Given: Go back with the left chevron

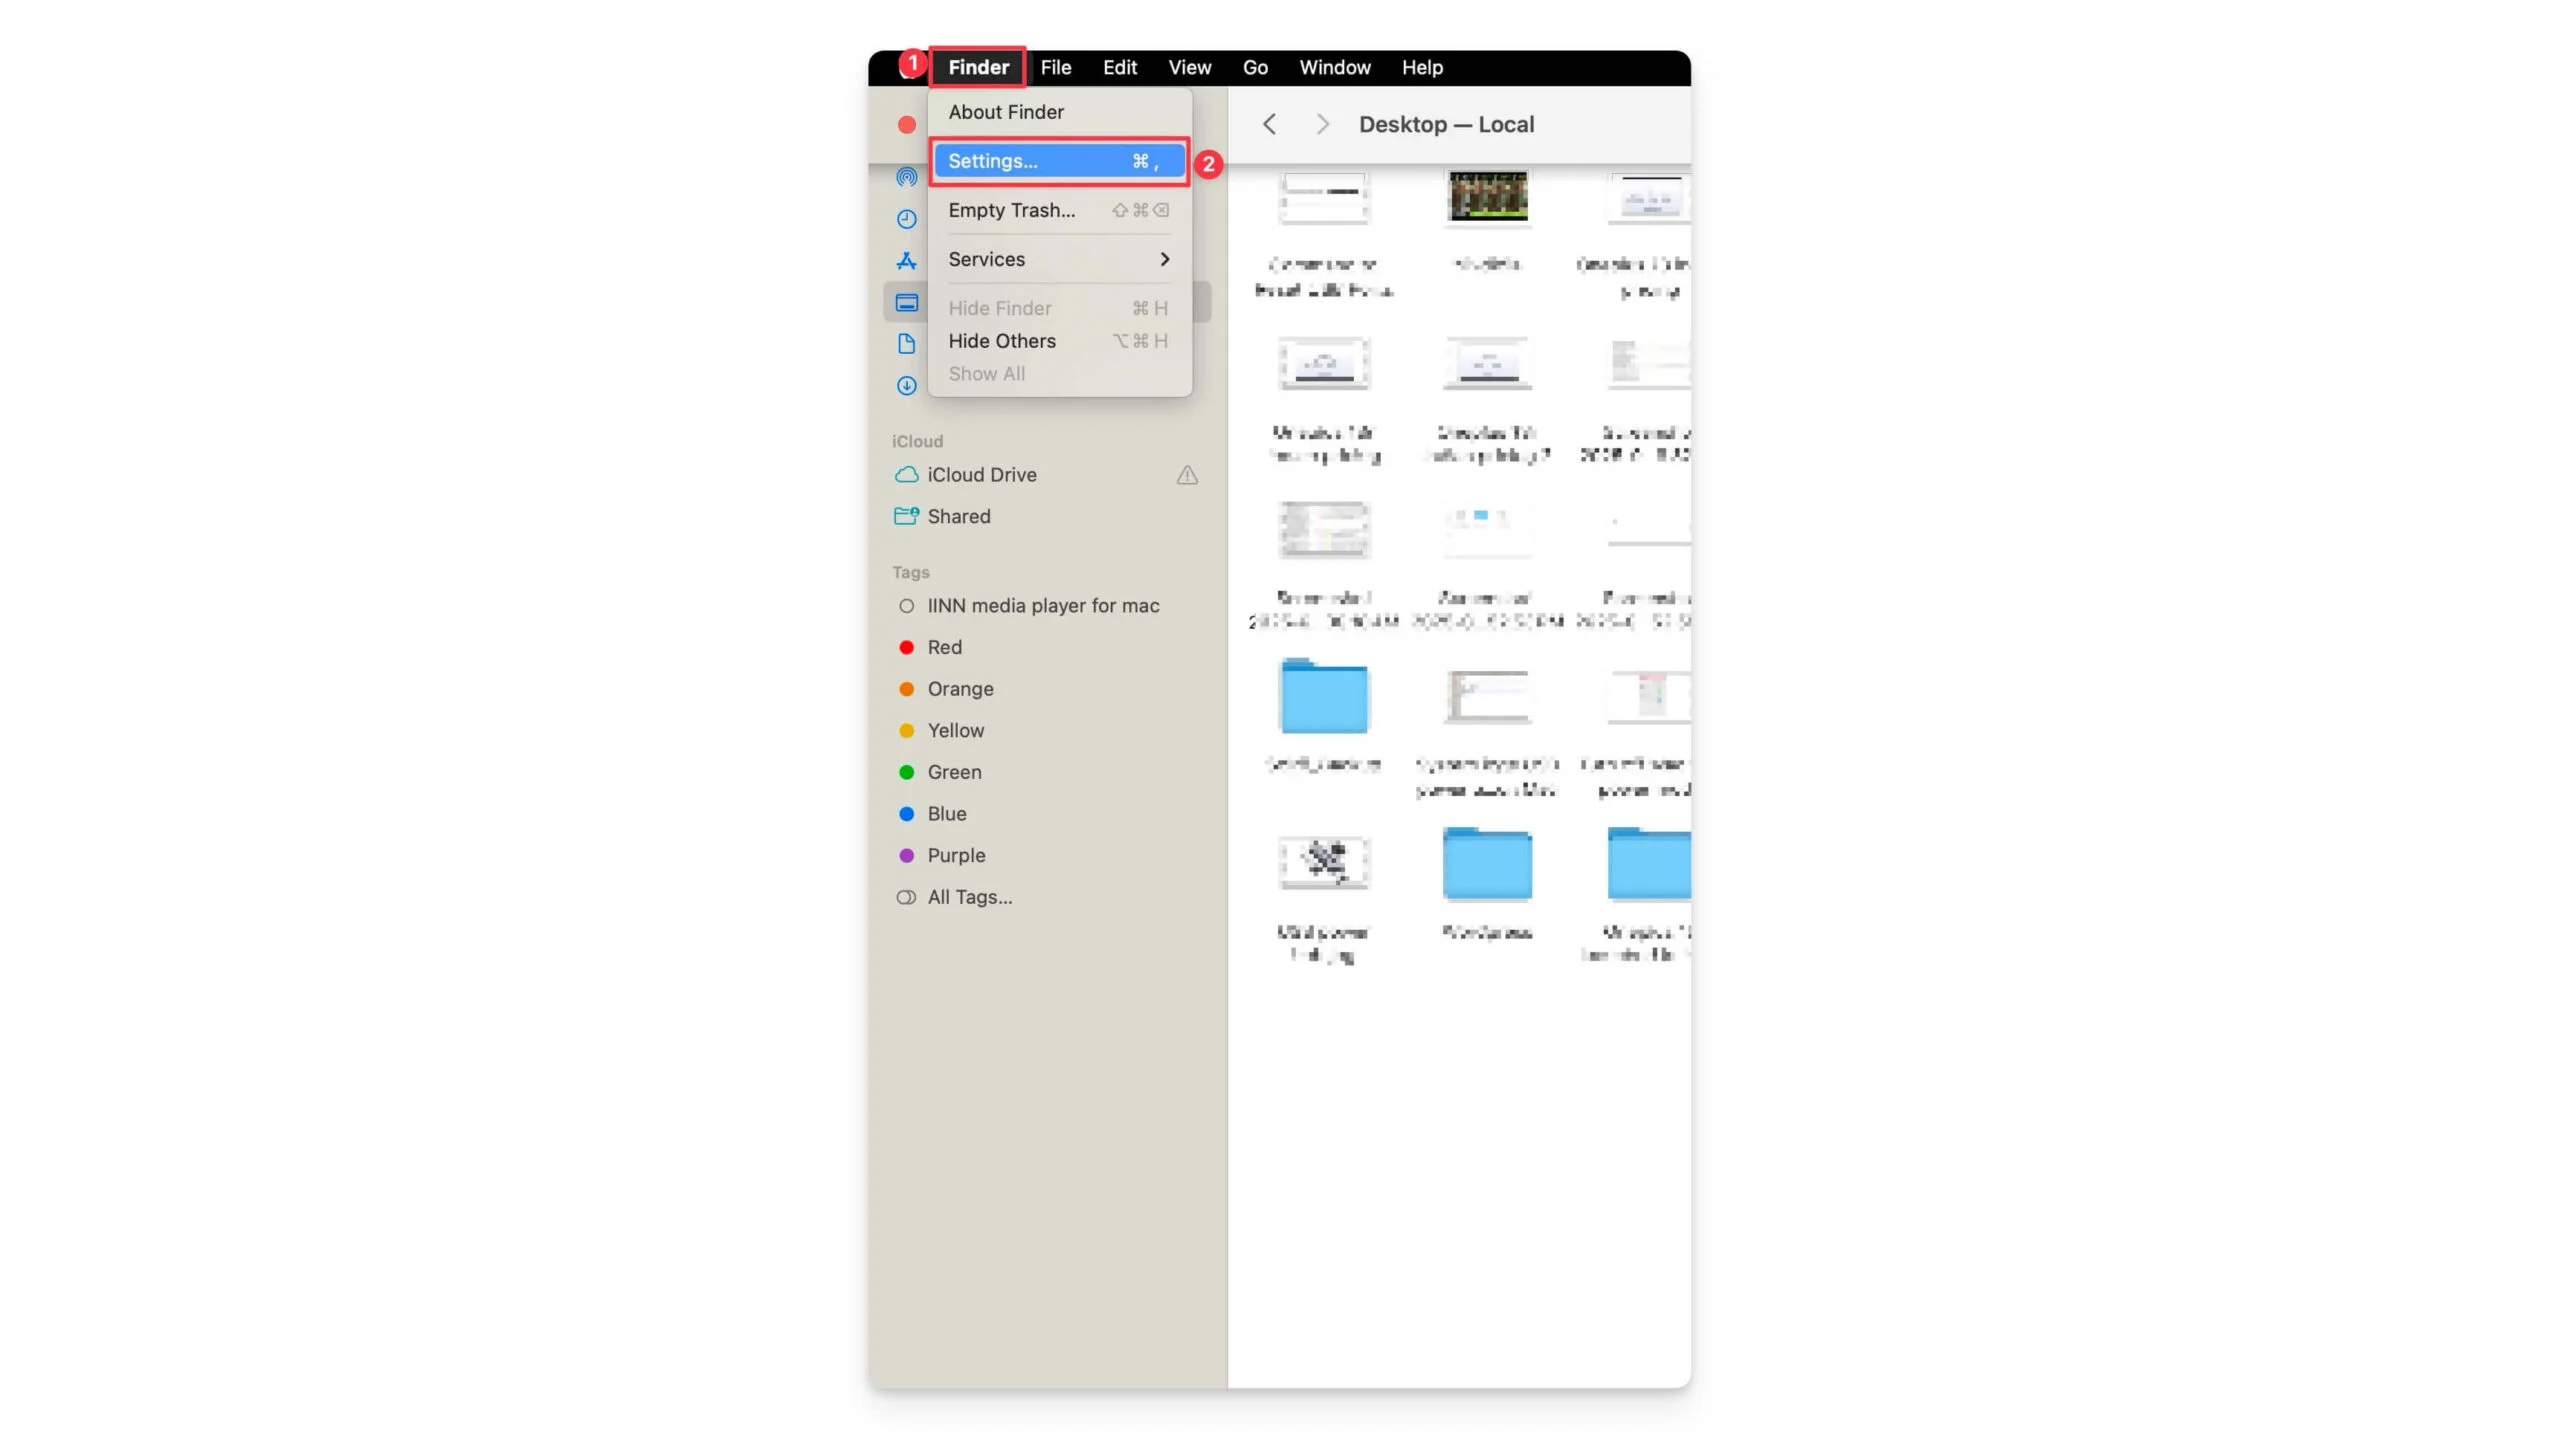Looking at the screenshot, I should 1269,124.
